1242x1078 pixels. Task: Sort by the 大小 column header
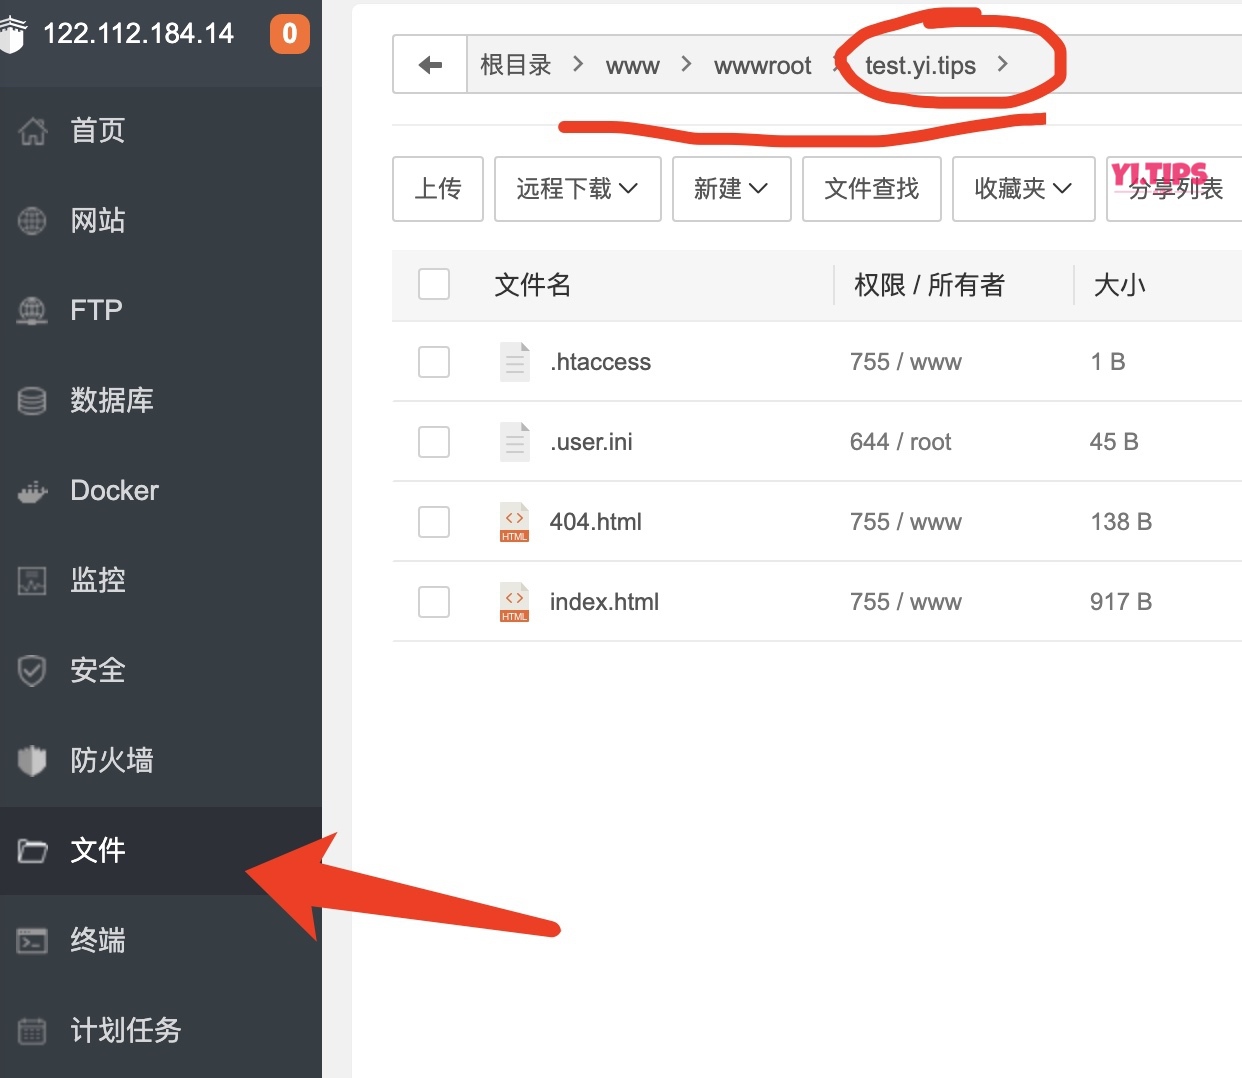pyautogui.click(x=1120, y=285)
